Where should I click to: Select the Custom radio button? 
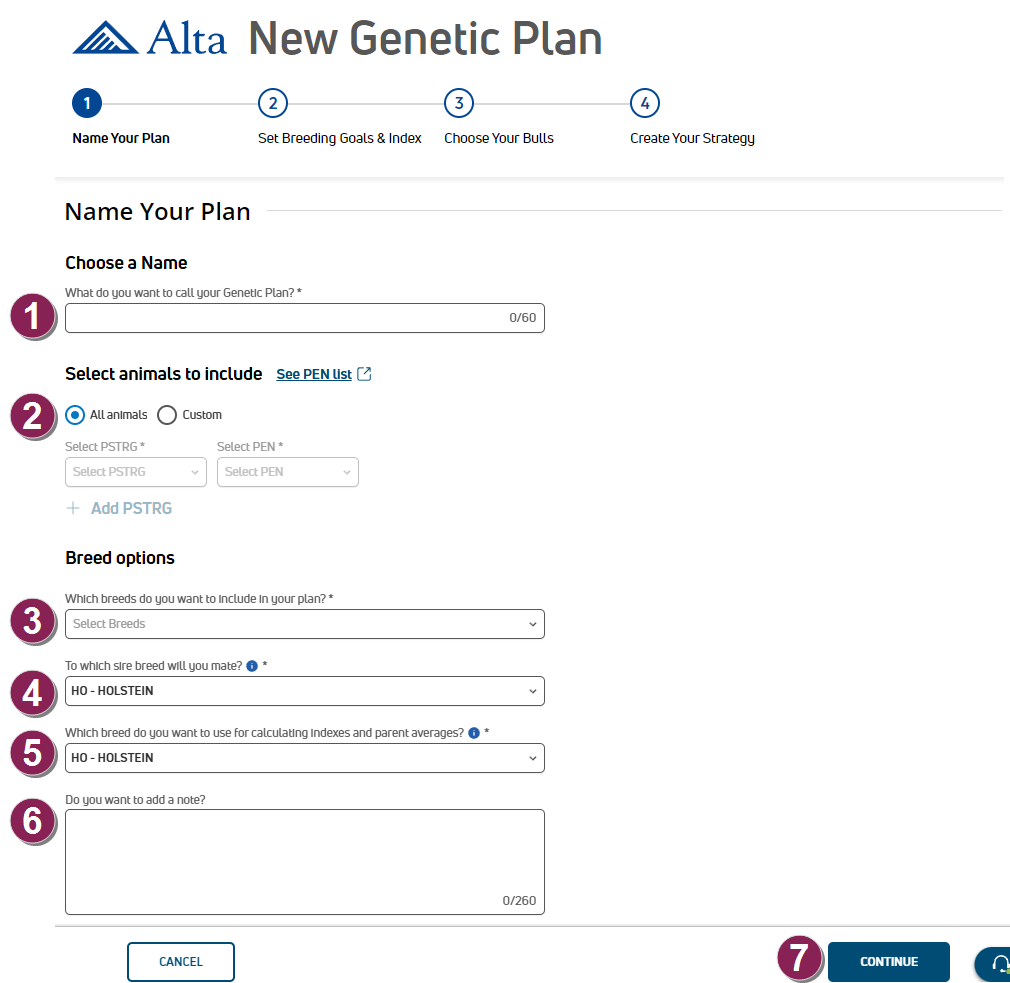pyautogui.click(x=167, y=415)
